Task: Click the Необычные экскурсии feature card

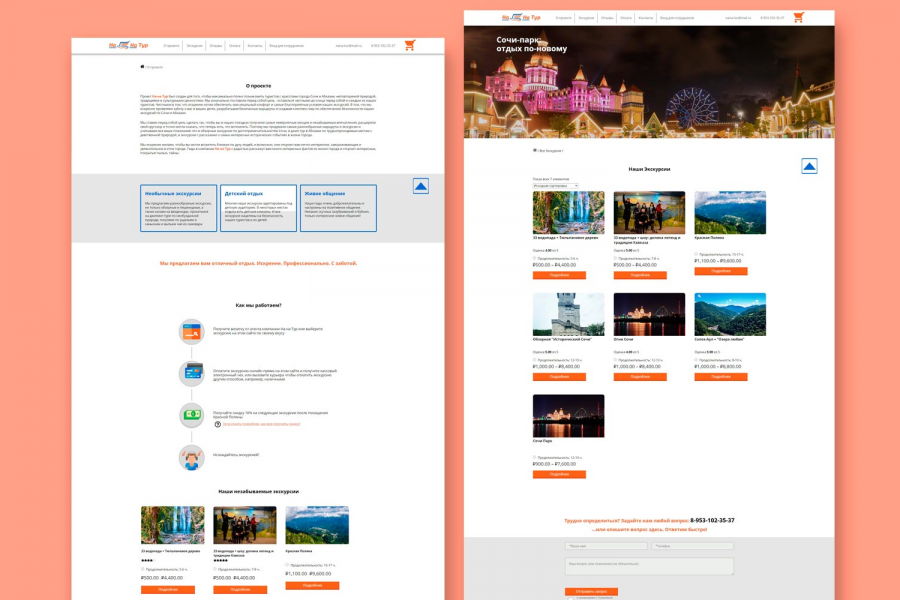Action: point(179,208)
